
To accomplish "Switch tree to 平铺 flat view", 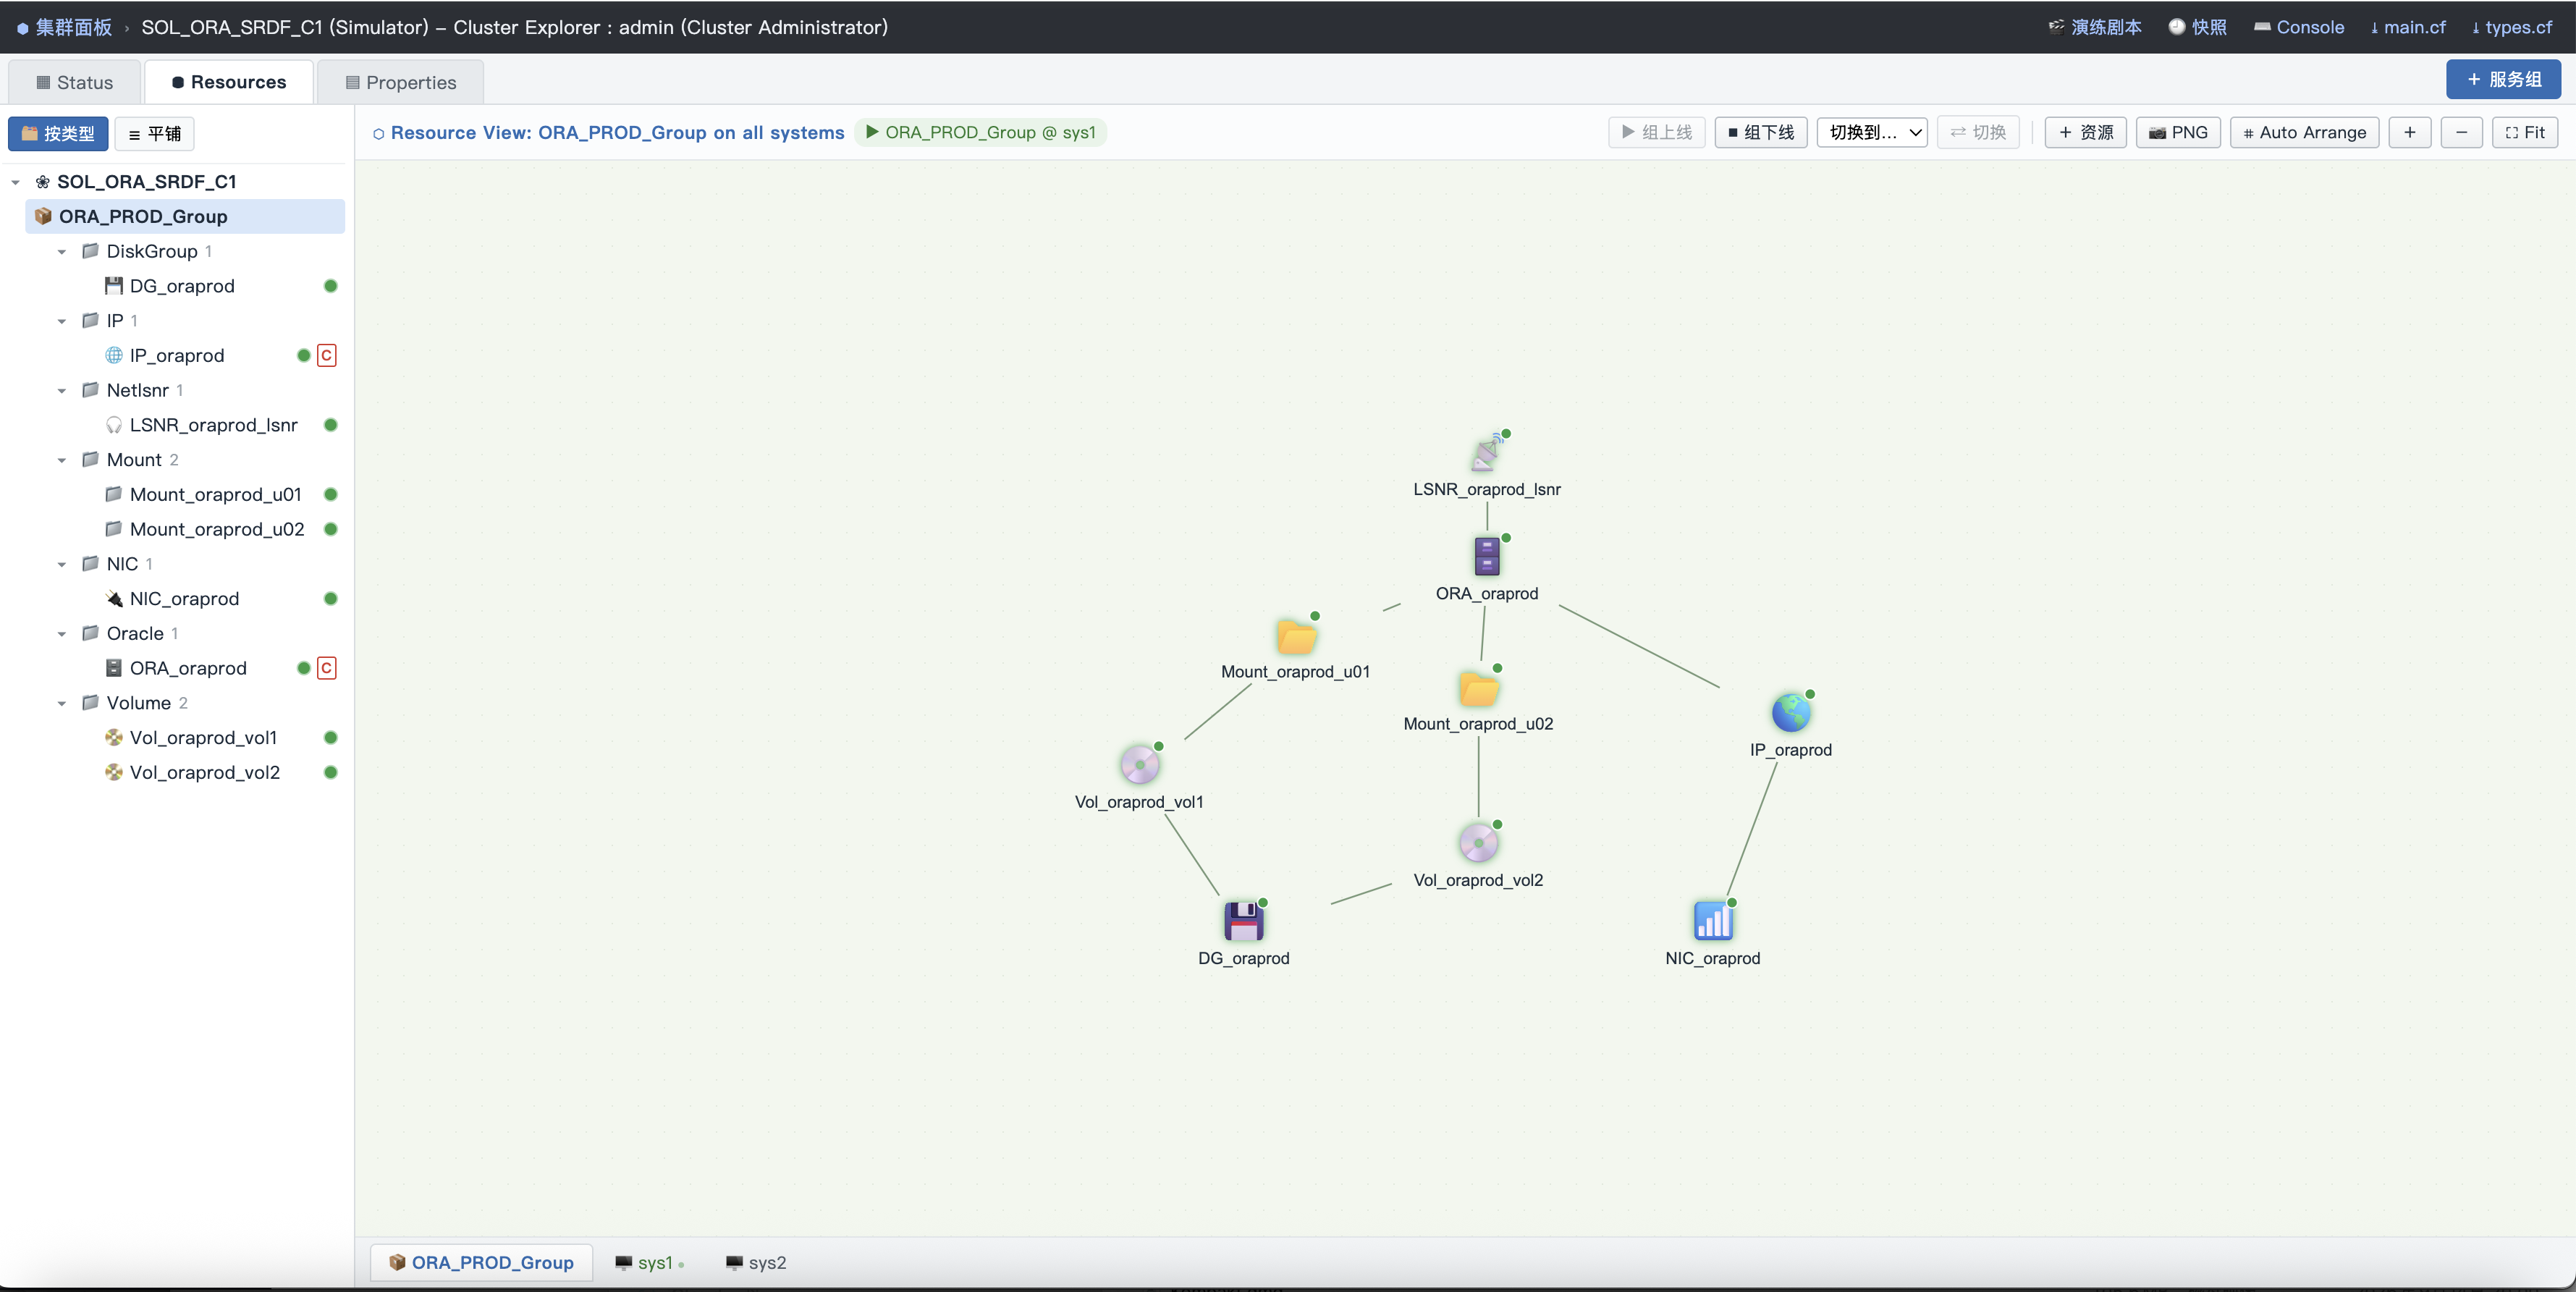I will [154, 133].
